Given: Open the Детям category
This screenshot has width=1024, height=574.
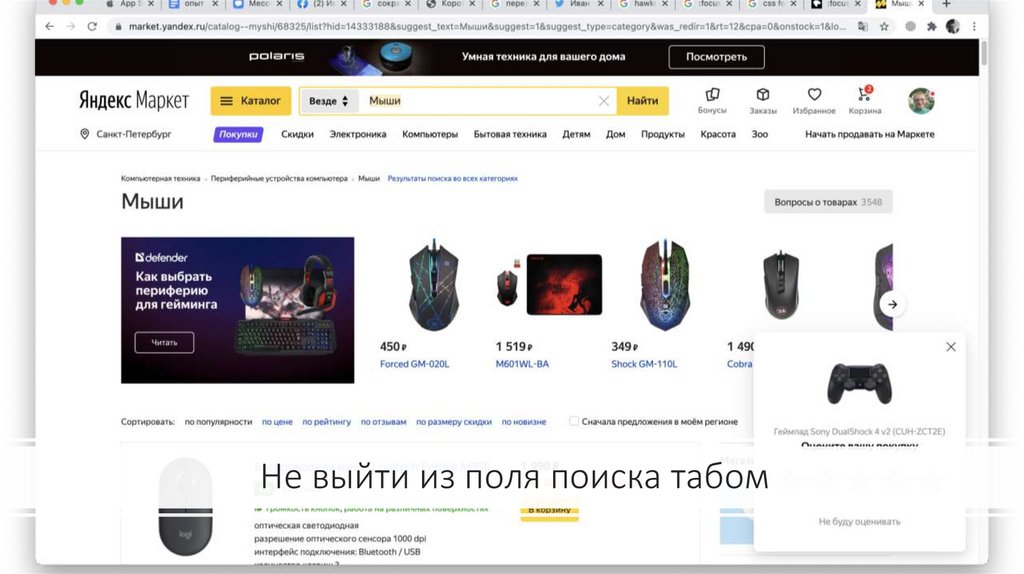Looking at the screenshot, I should coord(576,134).
